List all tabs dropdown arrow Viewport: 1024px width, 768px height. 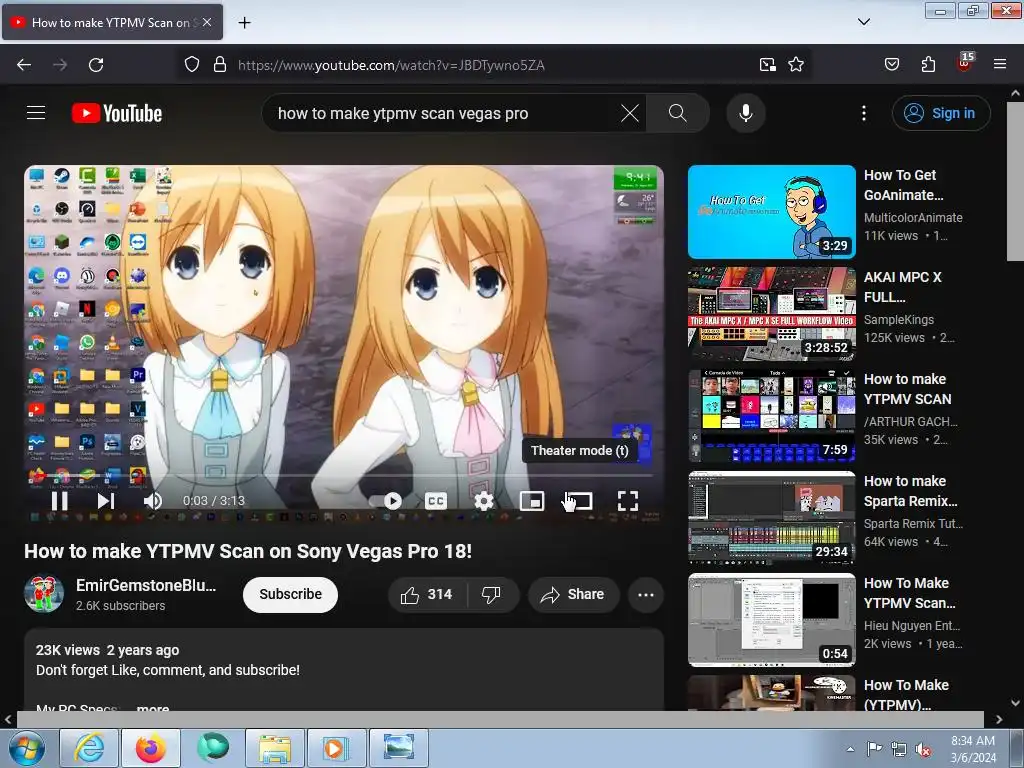[x=863, y=22]
